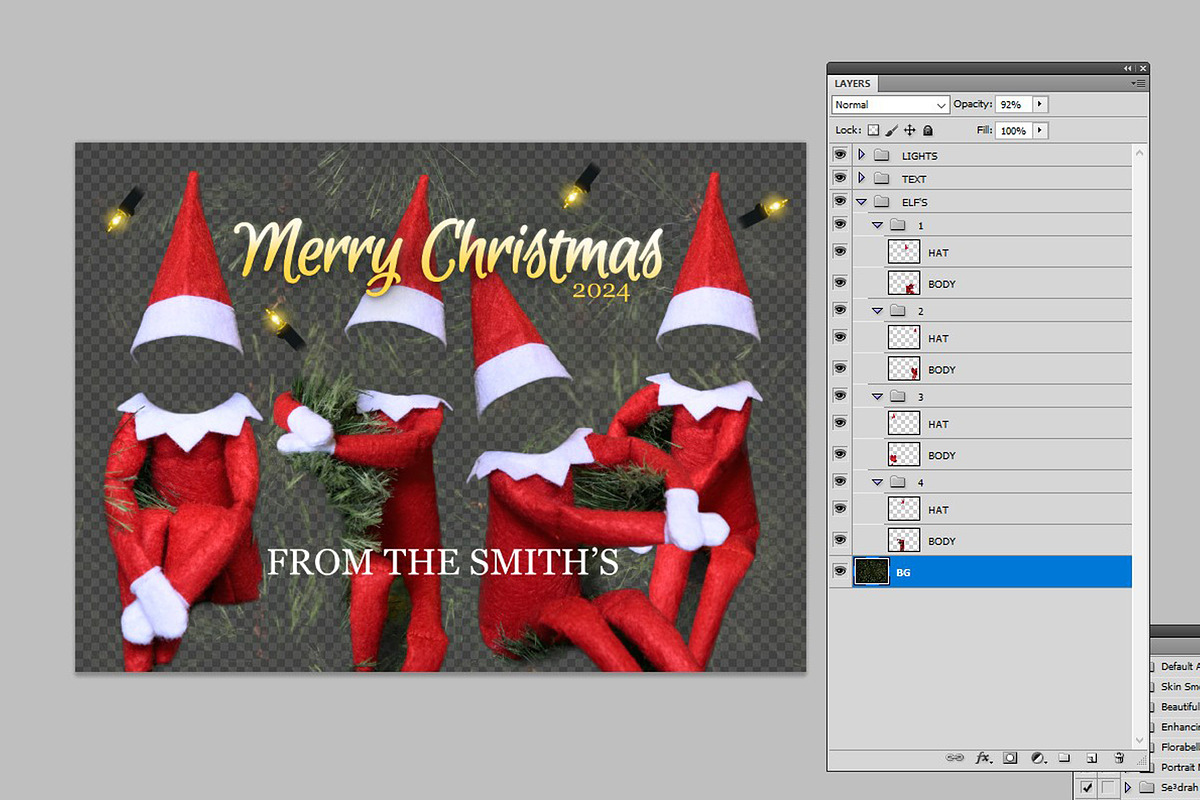Collapse the Layers panel to icons
1200x800 pixels.
click(1130, 68)
